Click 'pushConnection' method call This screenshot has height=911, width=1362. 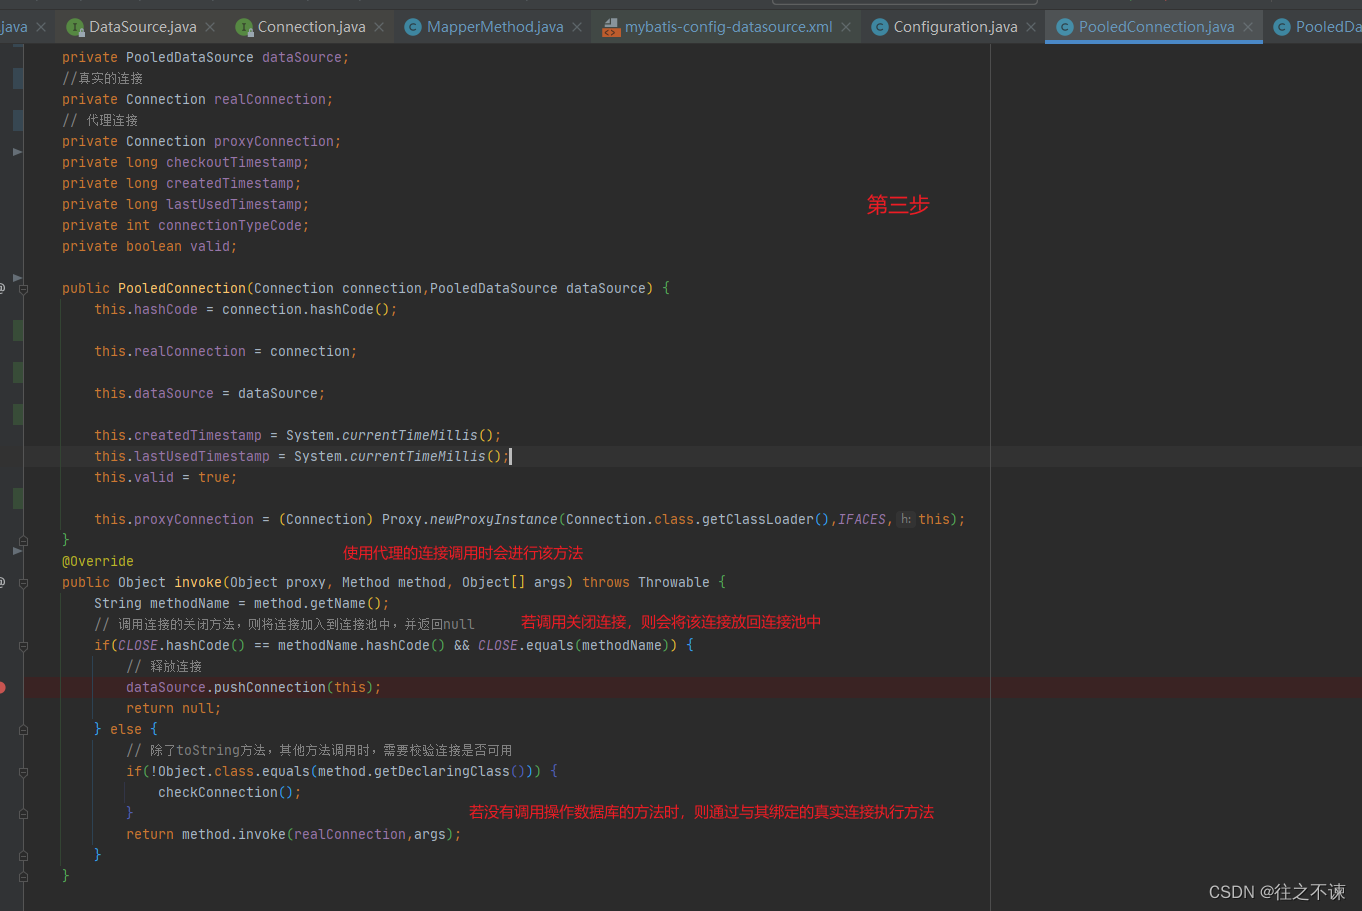pyautogui.click(x=270, y=687)
